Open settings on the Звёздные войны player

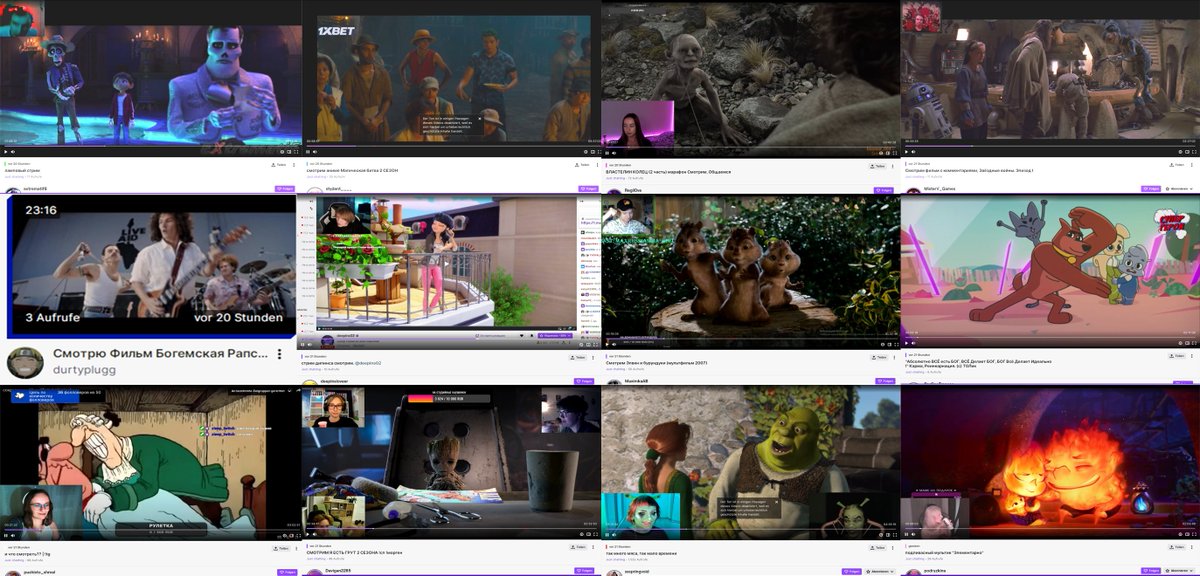pyautogui.click(x=1180, y=151)
